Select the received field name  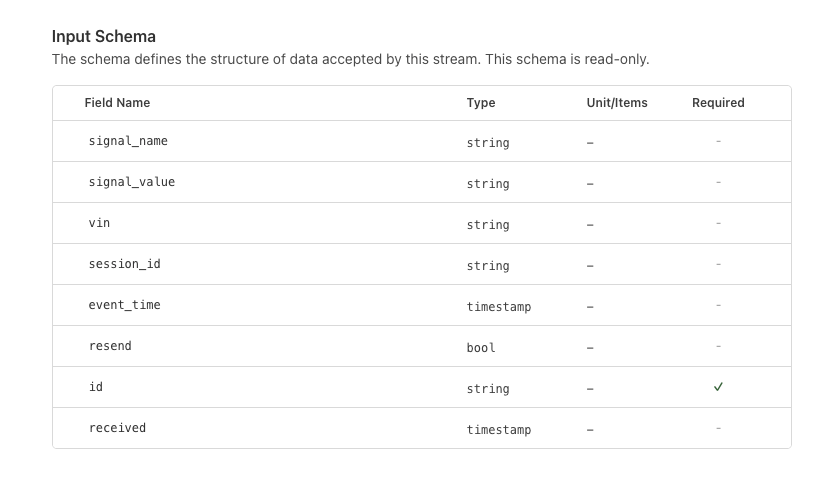pyautogui.click(x=117, y=428)
